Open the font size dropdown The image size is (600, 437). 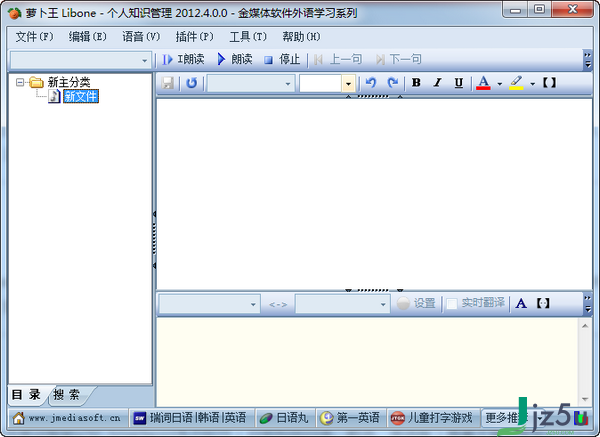pos(348,83)
